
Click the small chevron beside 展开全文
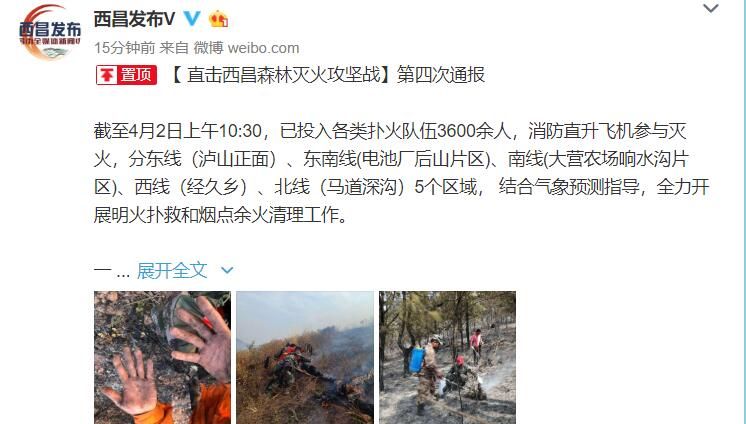point(227,270)
